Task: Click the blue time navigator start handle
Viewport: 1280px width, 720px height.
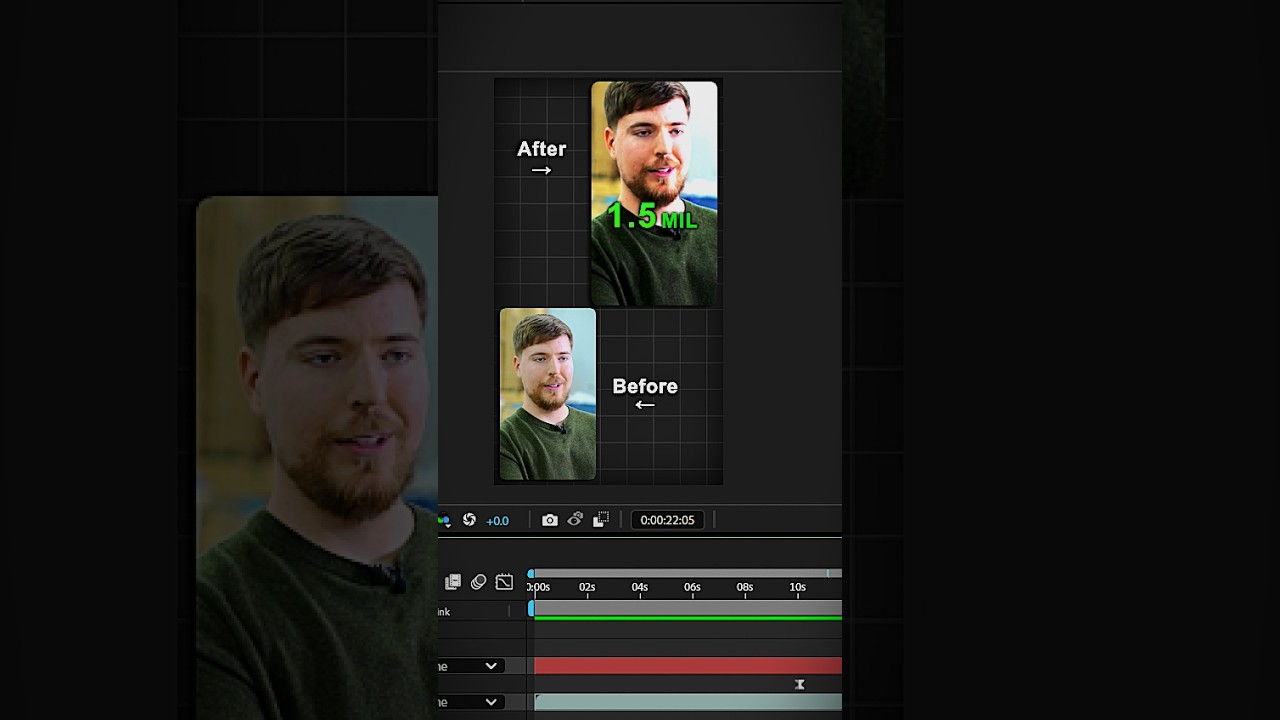Action: [x=531, y=573]
